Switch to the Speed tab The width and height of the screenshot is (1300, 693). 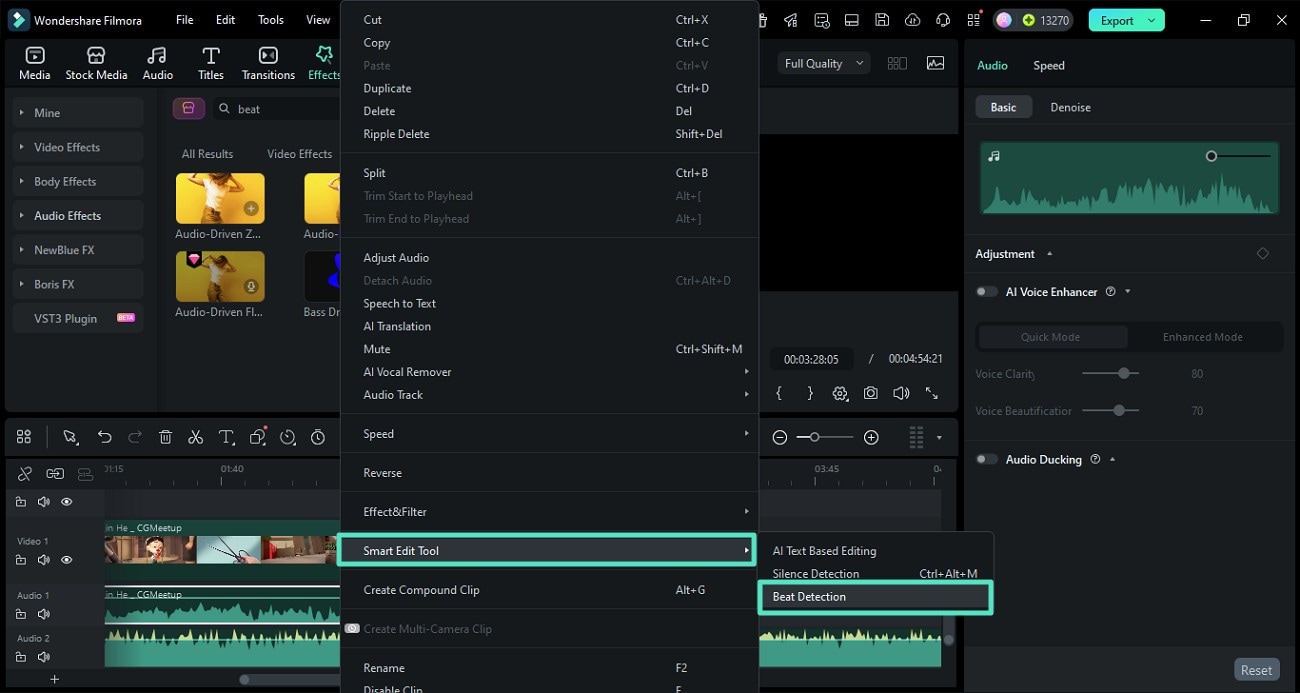click(x=1048, y=65)
